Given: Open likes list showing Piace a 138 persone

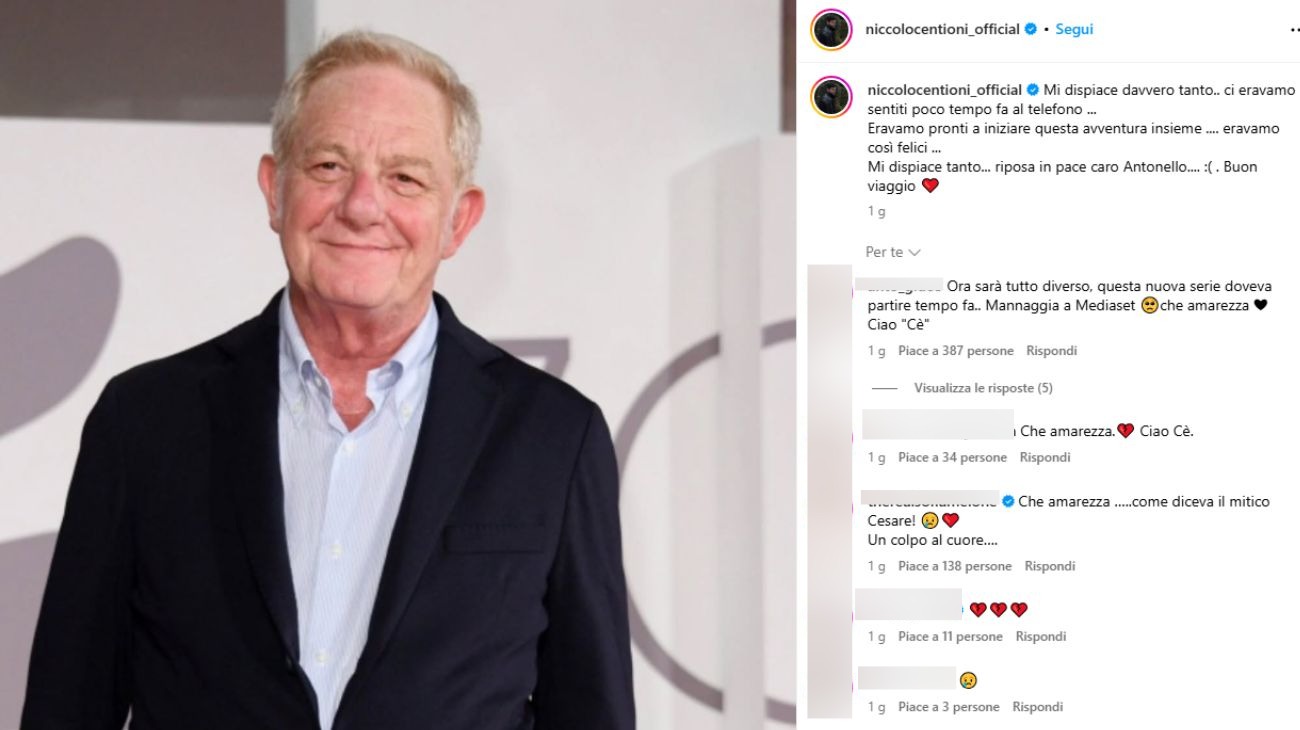Looking at the screenshot, I should point(955,567).
